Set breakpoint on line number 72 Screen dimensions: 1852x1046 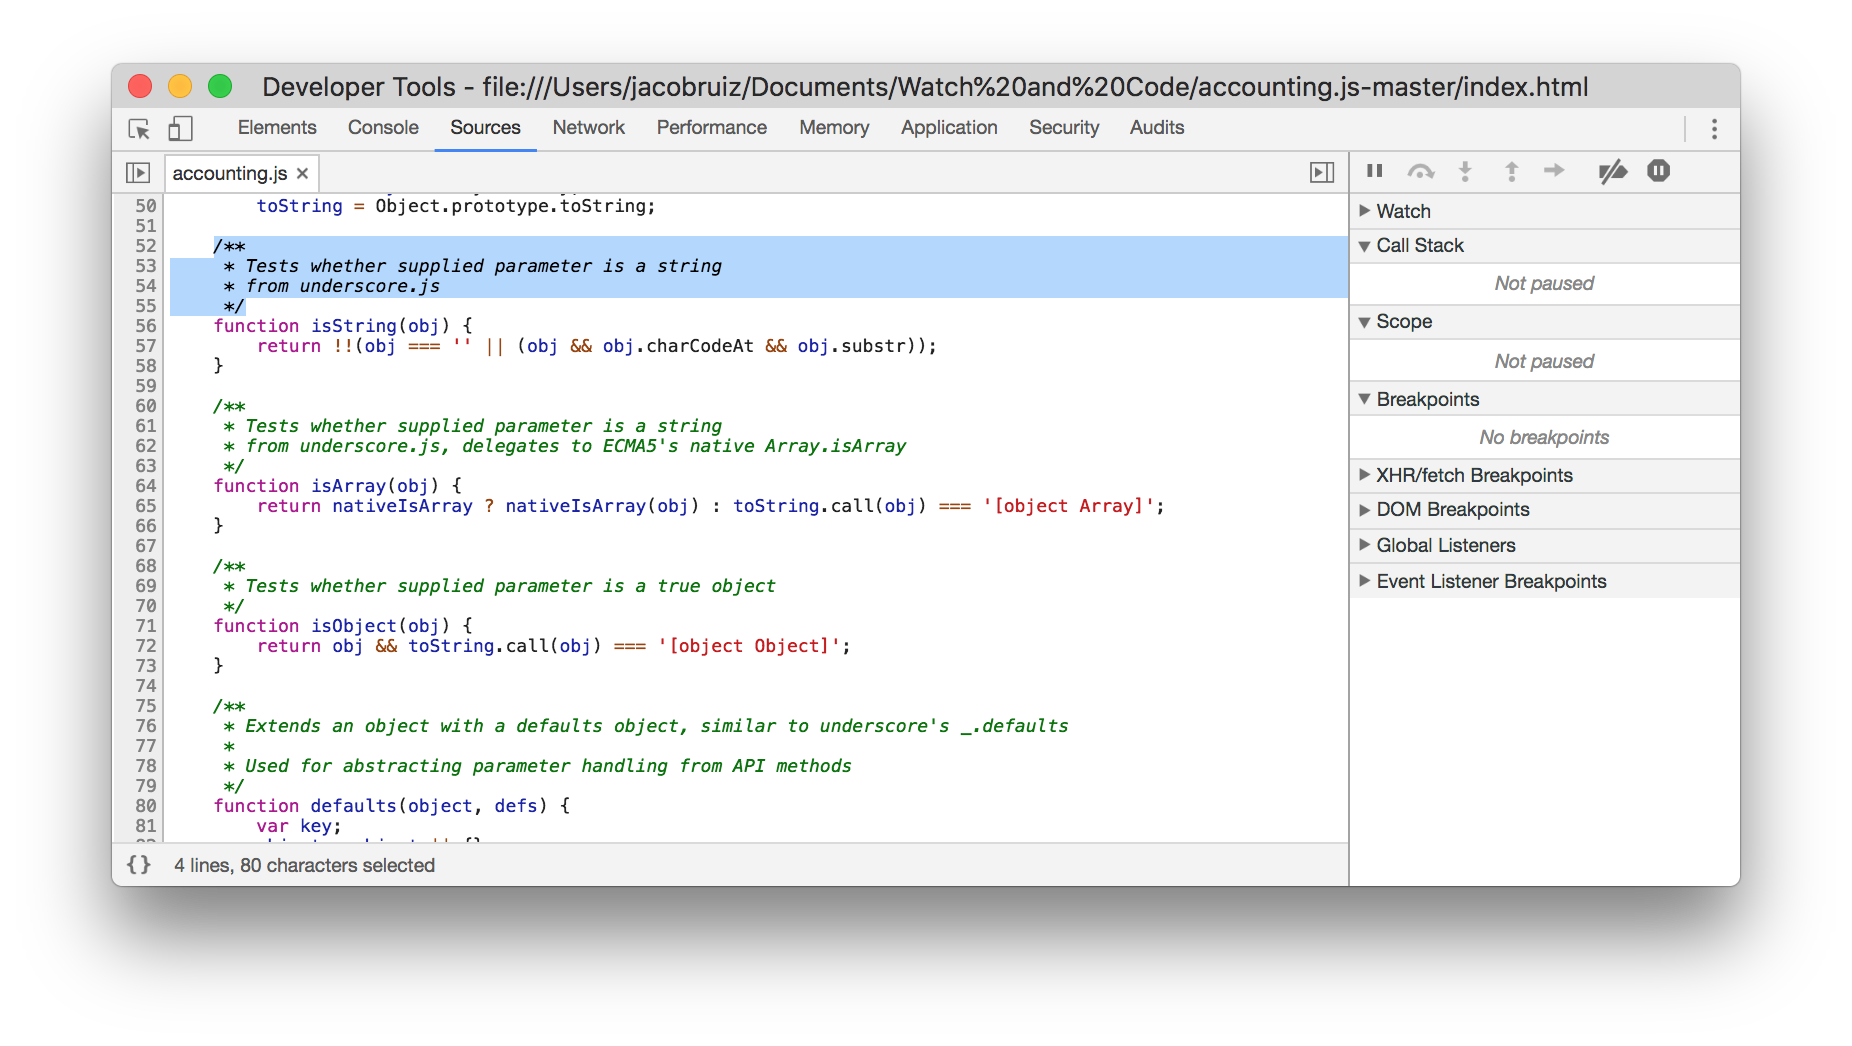coord(146,646)
